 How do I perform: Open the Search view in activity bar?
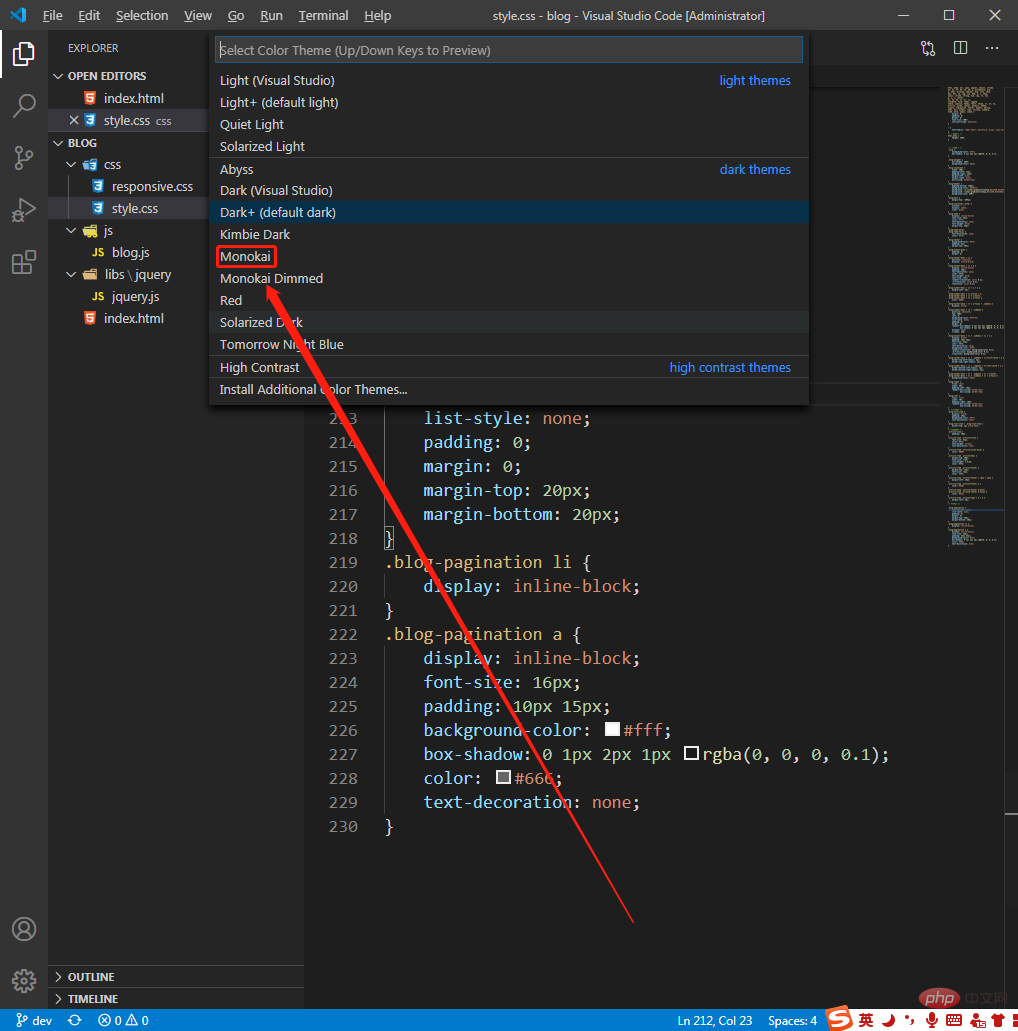click(24, 106)
